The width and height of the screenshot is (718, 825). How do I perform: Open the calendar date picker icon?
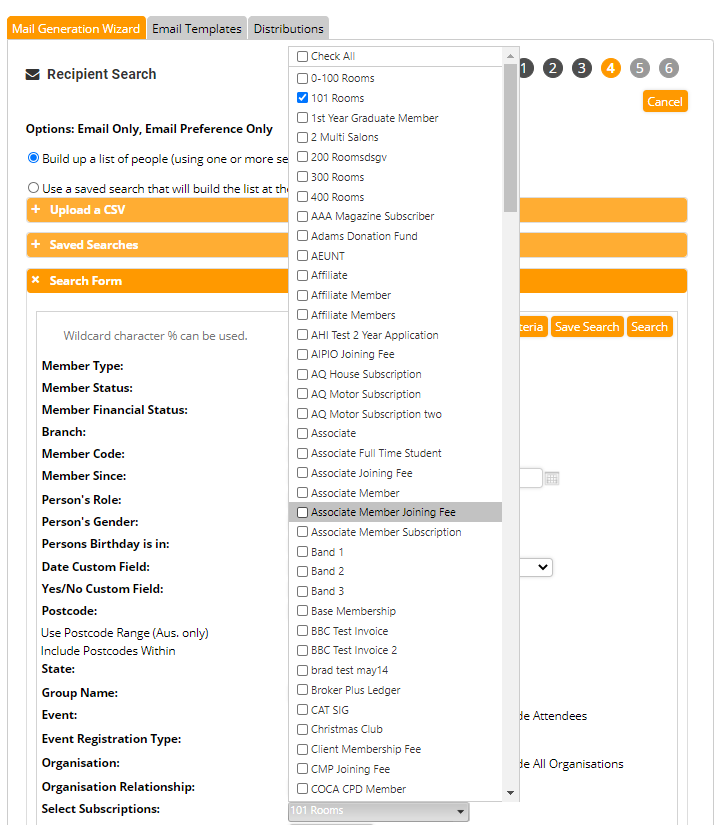pyautogui.click(x=552, y=479)
